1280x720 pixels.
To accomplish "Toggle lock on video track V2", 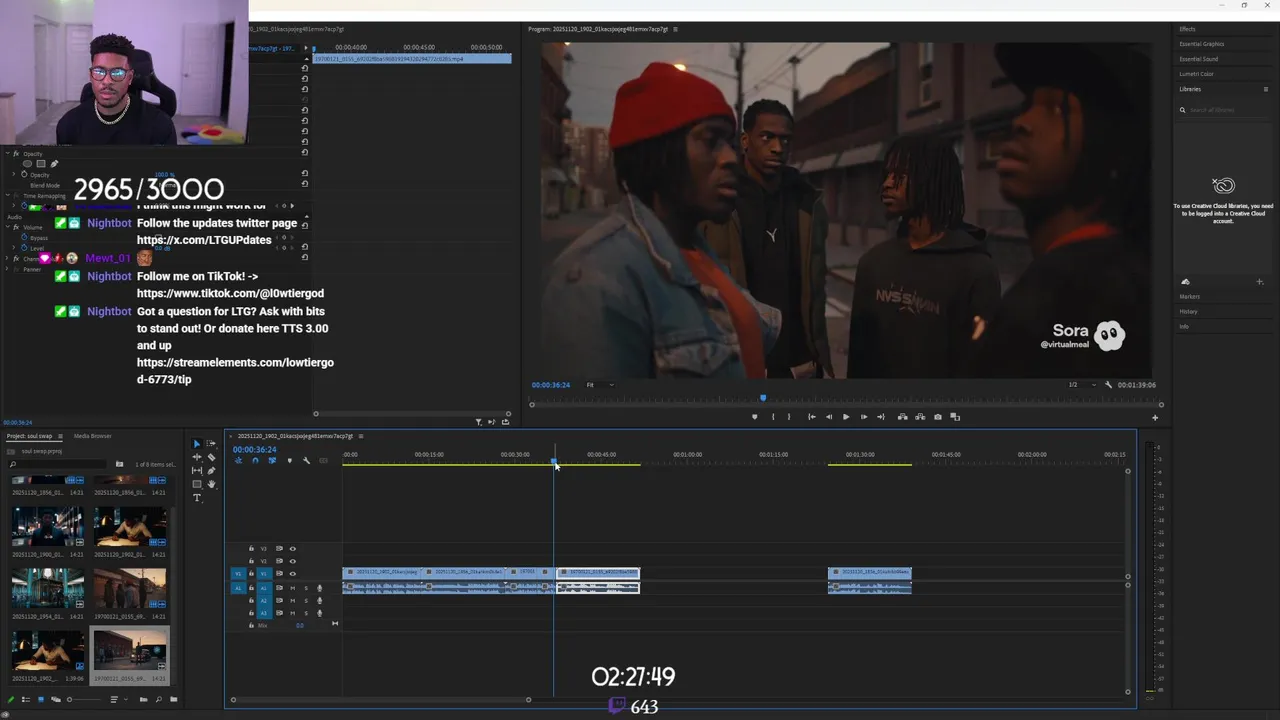I will (251, 561).
